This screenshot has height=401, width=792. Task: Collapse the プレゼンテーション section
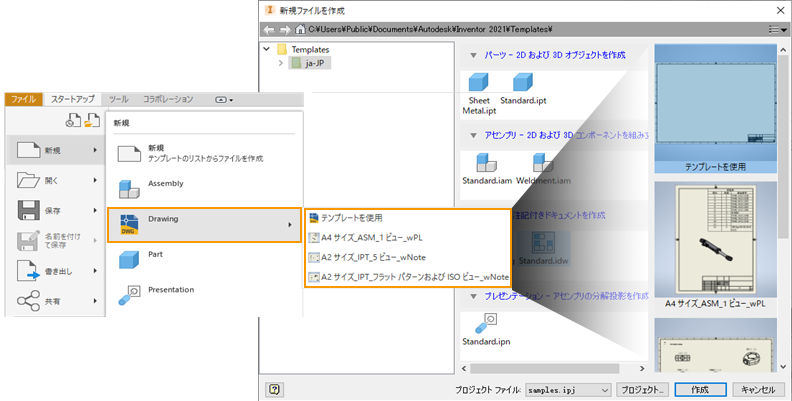point(473,296)
